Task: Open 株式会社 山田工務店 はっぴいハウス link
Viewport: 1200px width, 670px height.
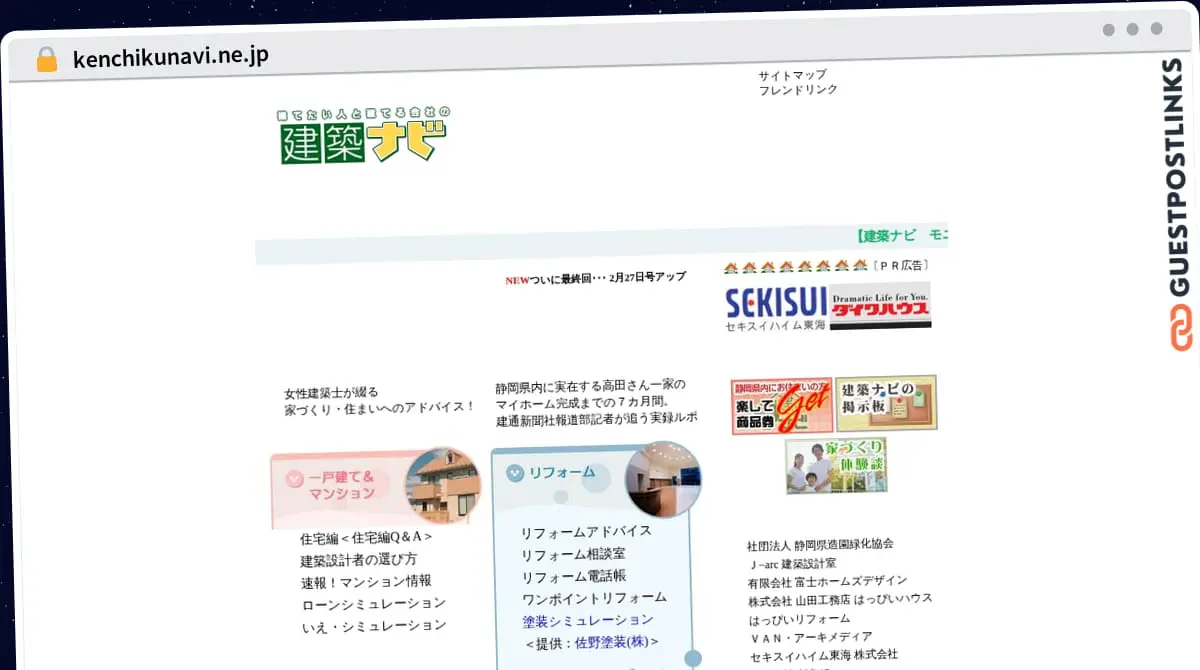Action: click(x=840, y=599)
